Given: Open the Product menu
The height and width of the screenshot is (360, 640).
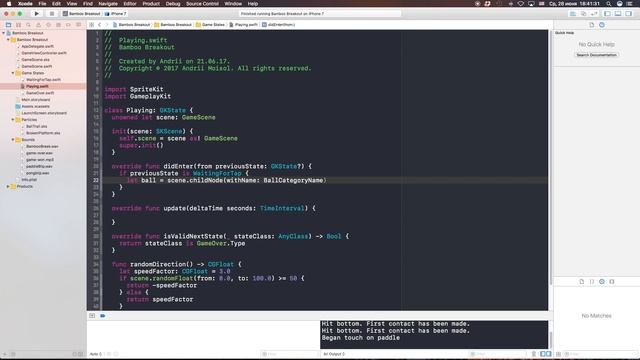Looking at the screenshot, I should click(151, 4).
